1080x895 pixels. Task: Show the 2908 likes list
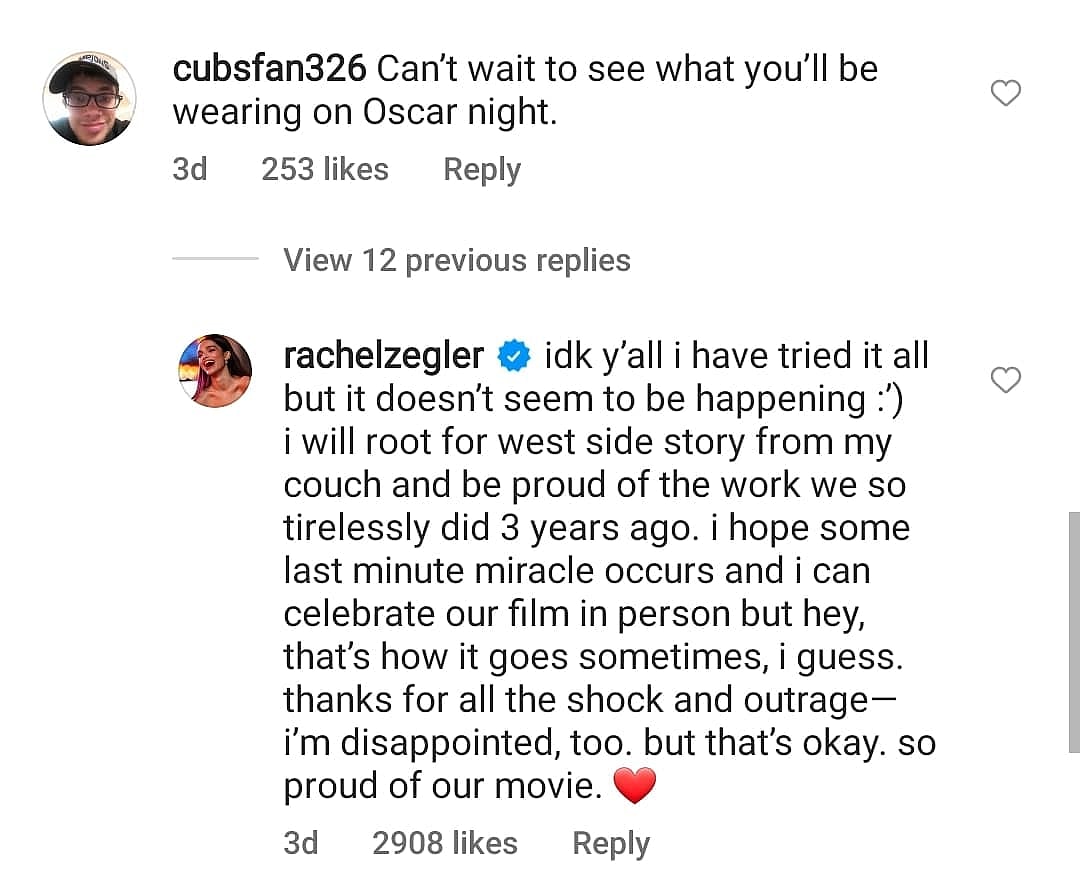tap(445, 843)
